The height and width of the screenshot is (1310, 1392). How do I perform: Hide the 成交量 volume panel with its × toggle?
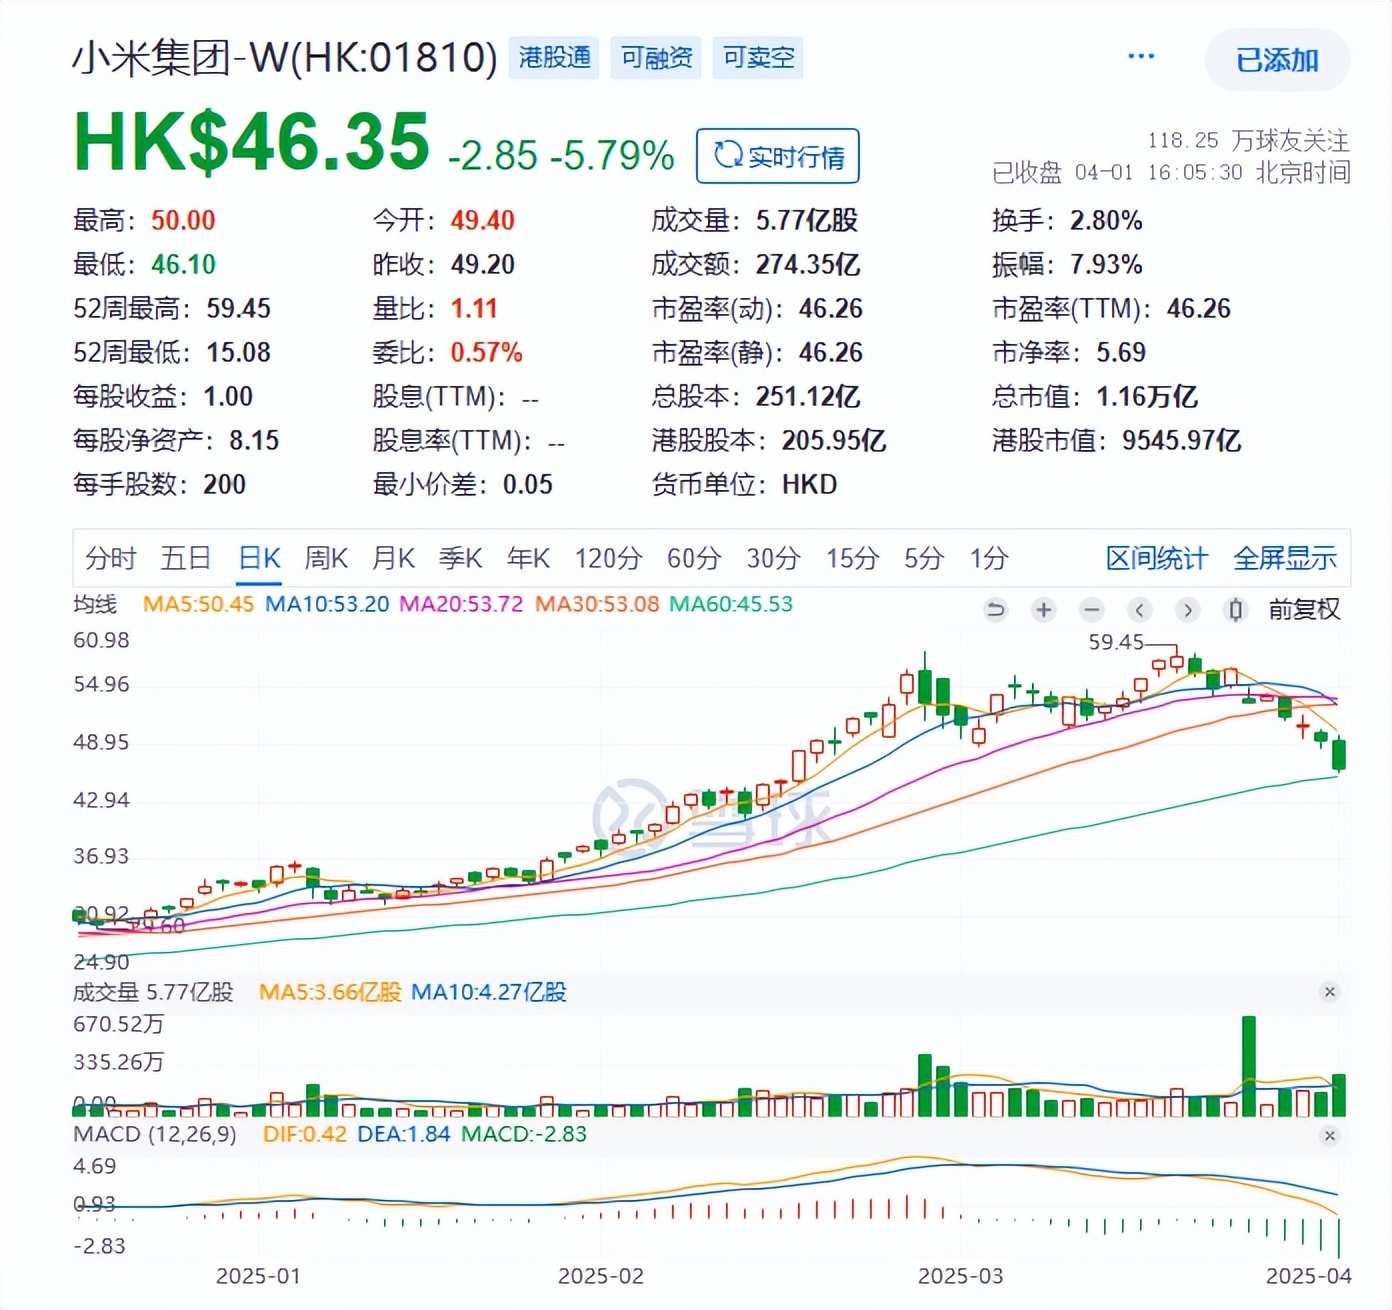point(1329,991)
